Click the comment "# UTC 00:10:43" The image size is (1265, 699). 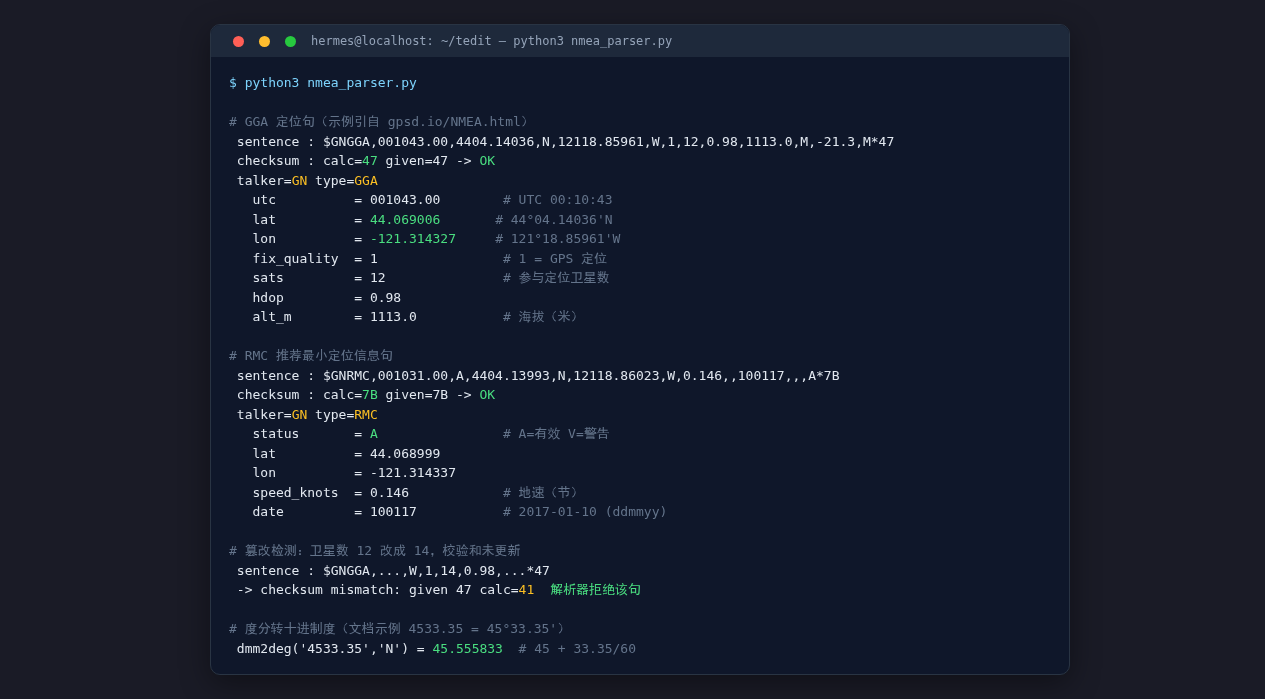click(557, 200)
